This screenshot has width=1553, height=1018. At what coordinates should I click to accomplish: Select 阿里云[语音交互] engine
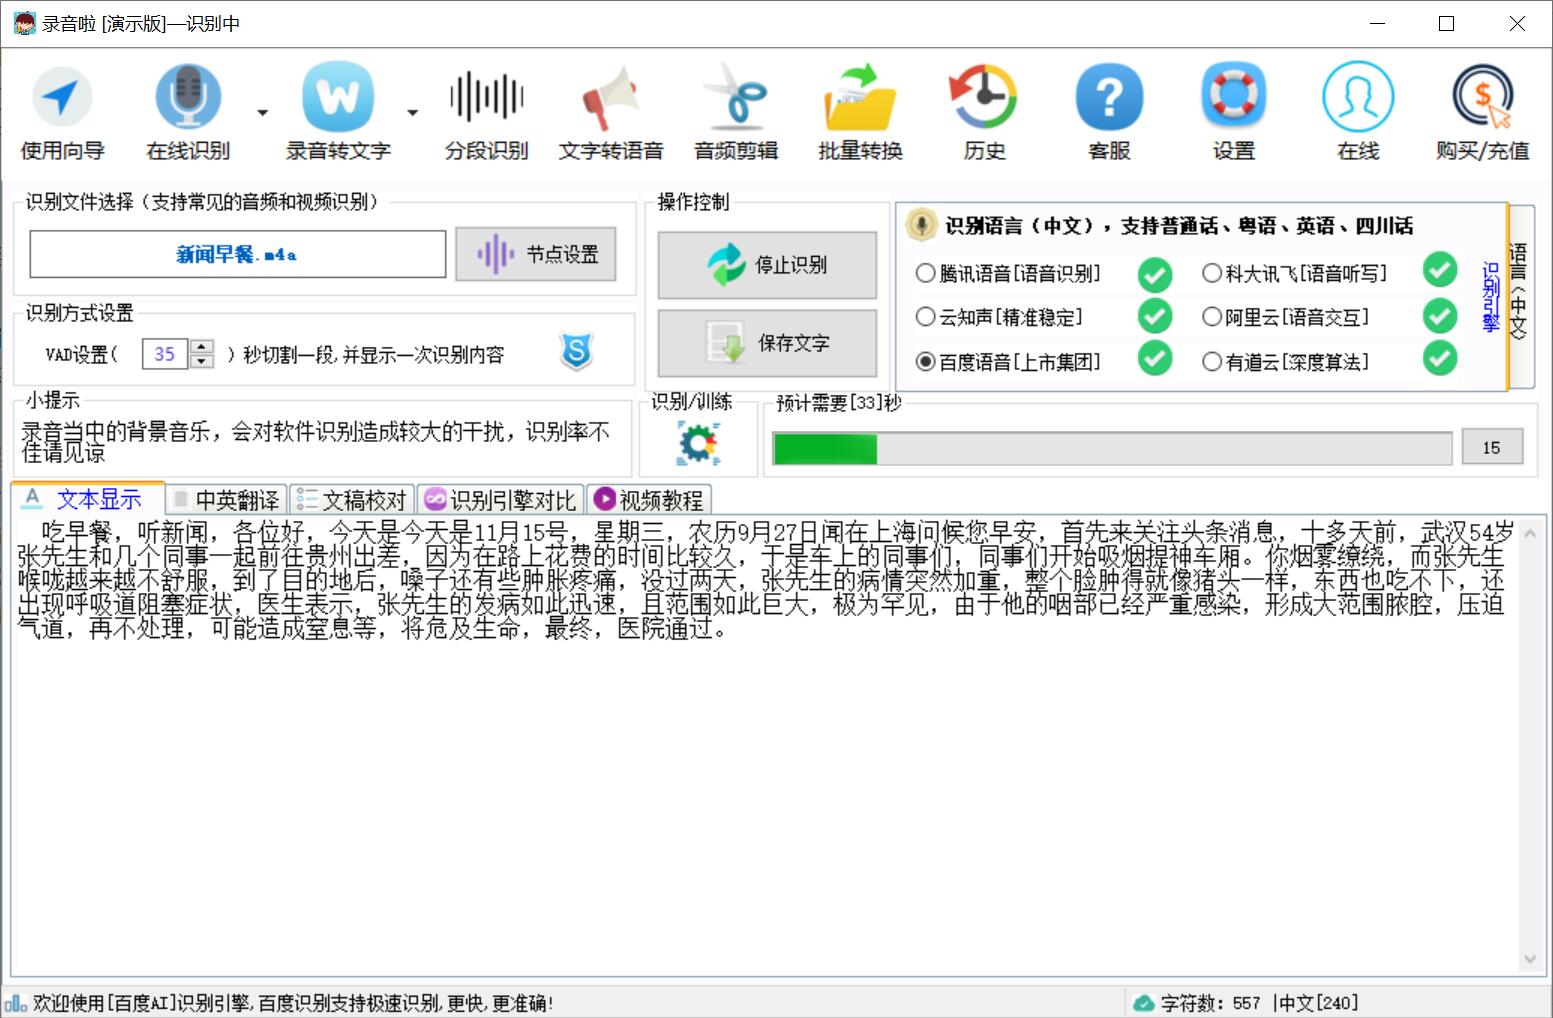1286,317
